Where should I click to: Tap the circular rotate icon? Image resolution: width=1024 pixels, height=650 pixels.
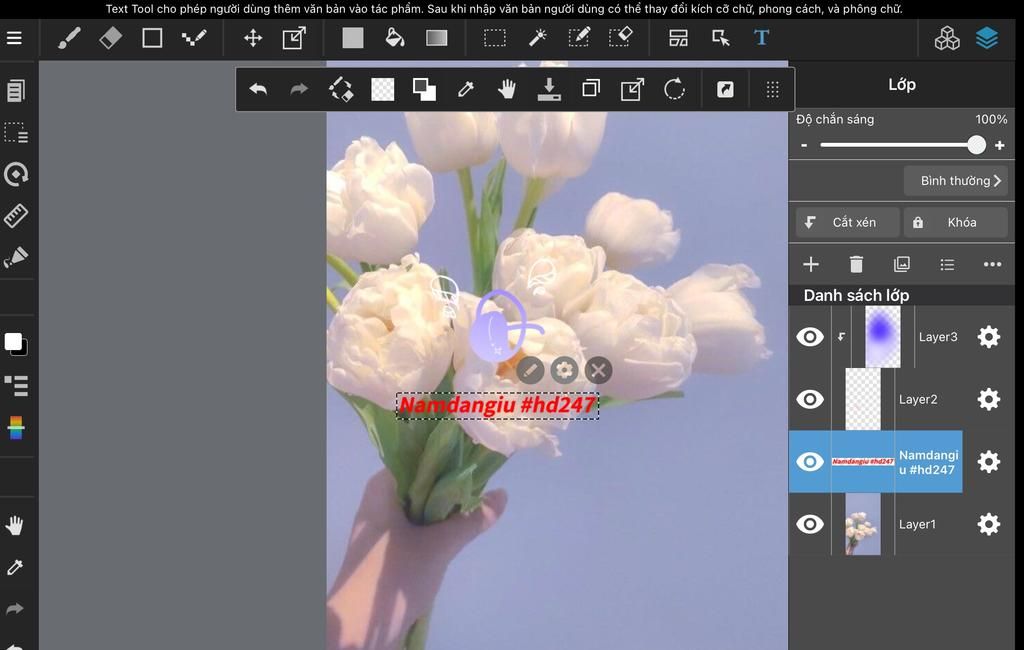tap(674, 89)
